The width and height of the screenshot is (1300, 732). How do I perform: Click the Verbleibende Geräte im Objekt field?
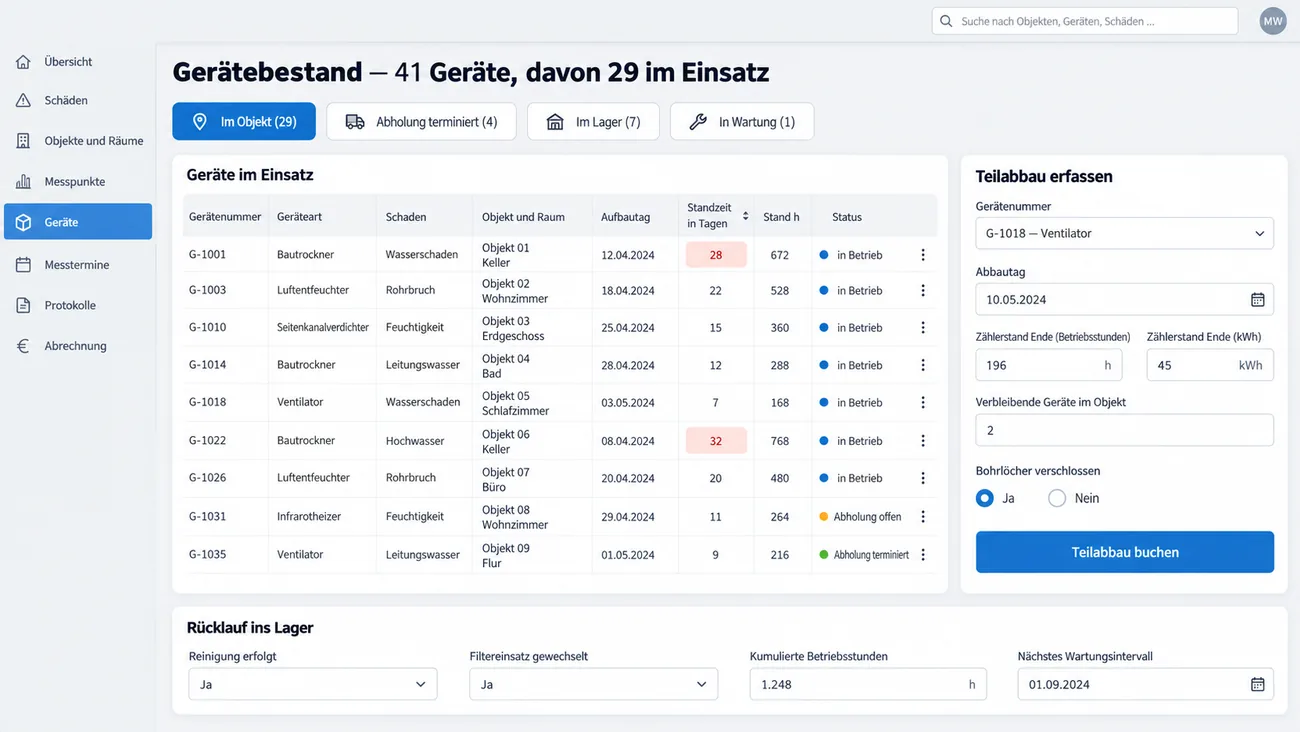[x=1125, y=430]
